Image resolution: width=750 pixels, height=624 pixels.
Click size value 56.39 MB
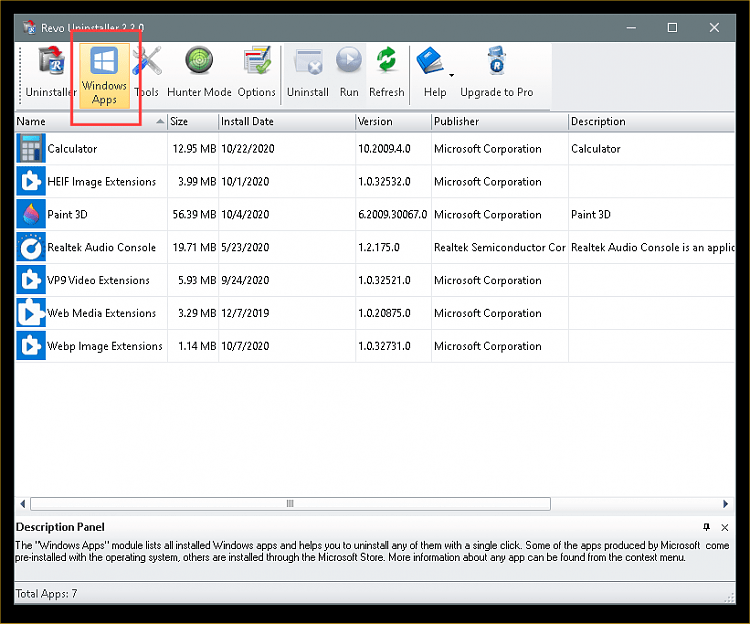(x=194, y=214)
